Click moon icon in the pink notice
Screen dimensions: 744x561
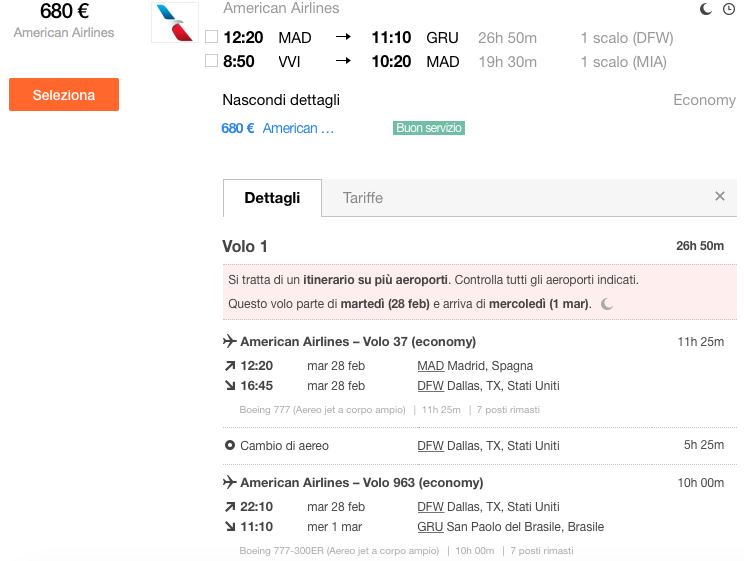(607, 304)
